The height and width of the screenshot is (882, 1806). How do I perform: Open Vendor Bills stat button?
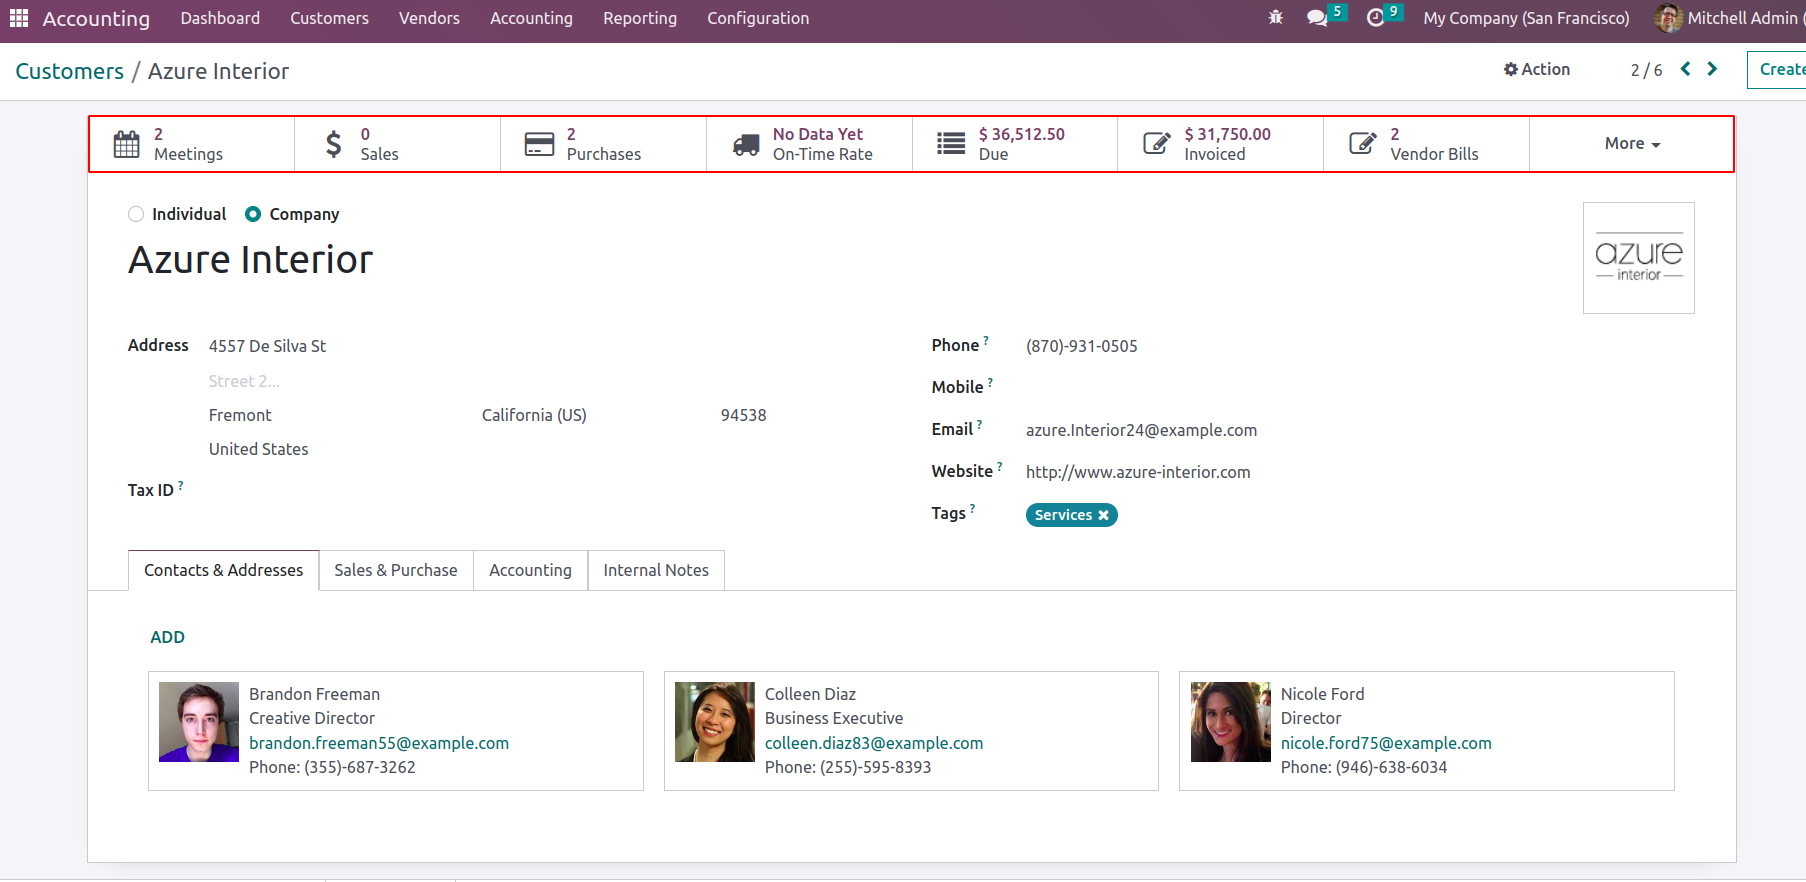click(1427, 144)
